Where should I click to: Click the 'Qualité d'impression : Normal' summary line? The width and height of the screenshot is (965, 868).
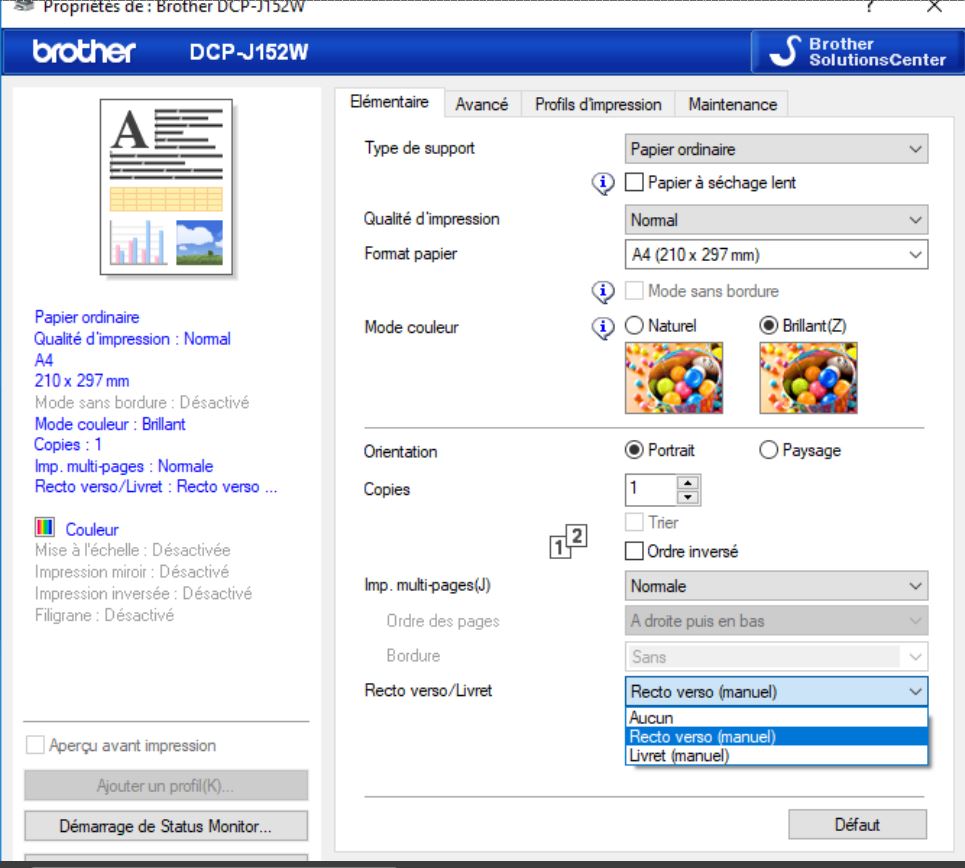coord(132,339)
